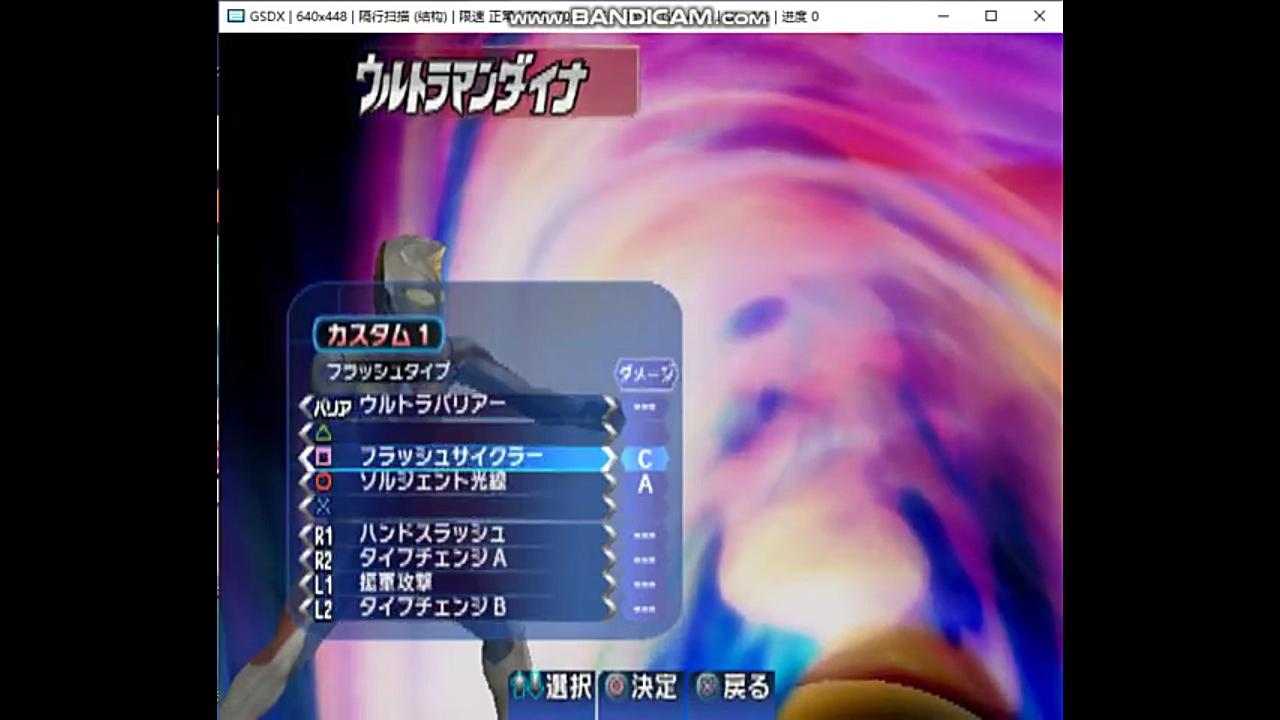Click the 選択 hint text
The height and width of the screenshot is (720, 1280).
click(568, 687)
